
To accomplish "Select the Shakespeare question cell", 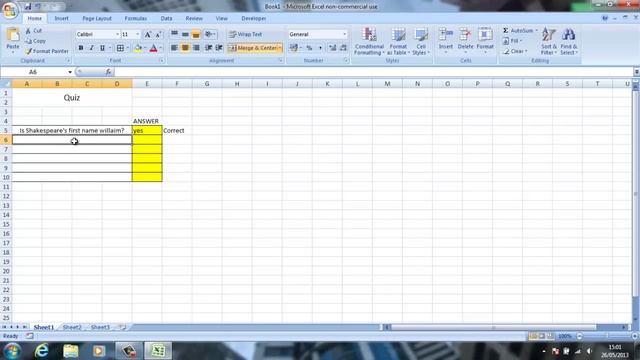I will [72, 131].
